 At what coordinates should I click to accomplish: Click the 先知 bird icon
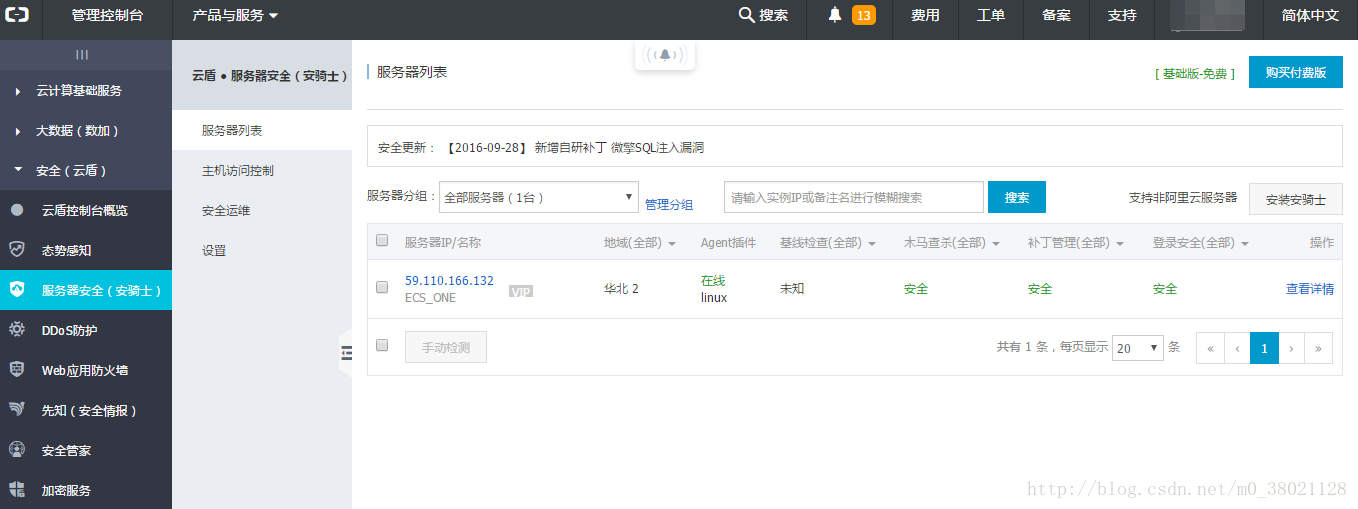(17, 410)
